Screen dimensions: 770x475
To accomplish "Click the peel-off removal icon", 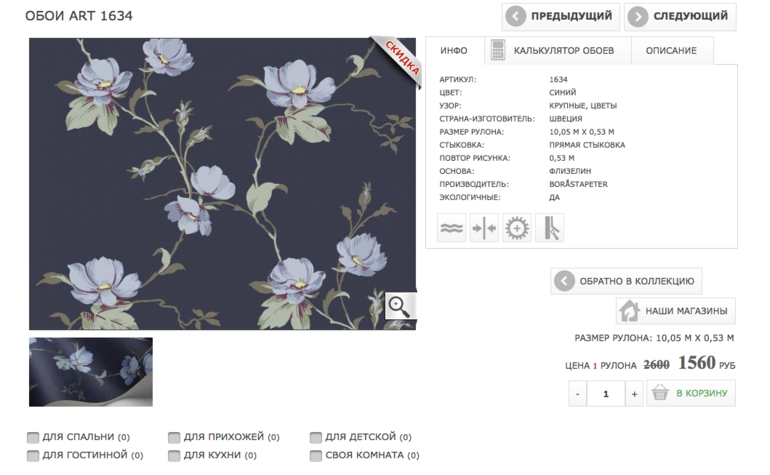I will click(x=550, y=228).
